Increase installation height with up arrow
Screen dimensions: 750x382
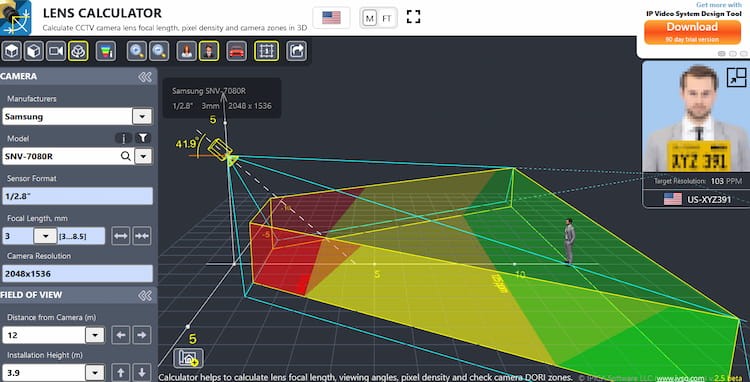point(121,372)
